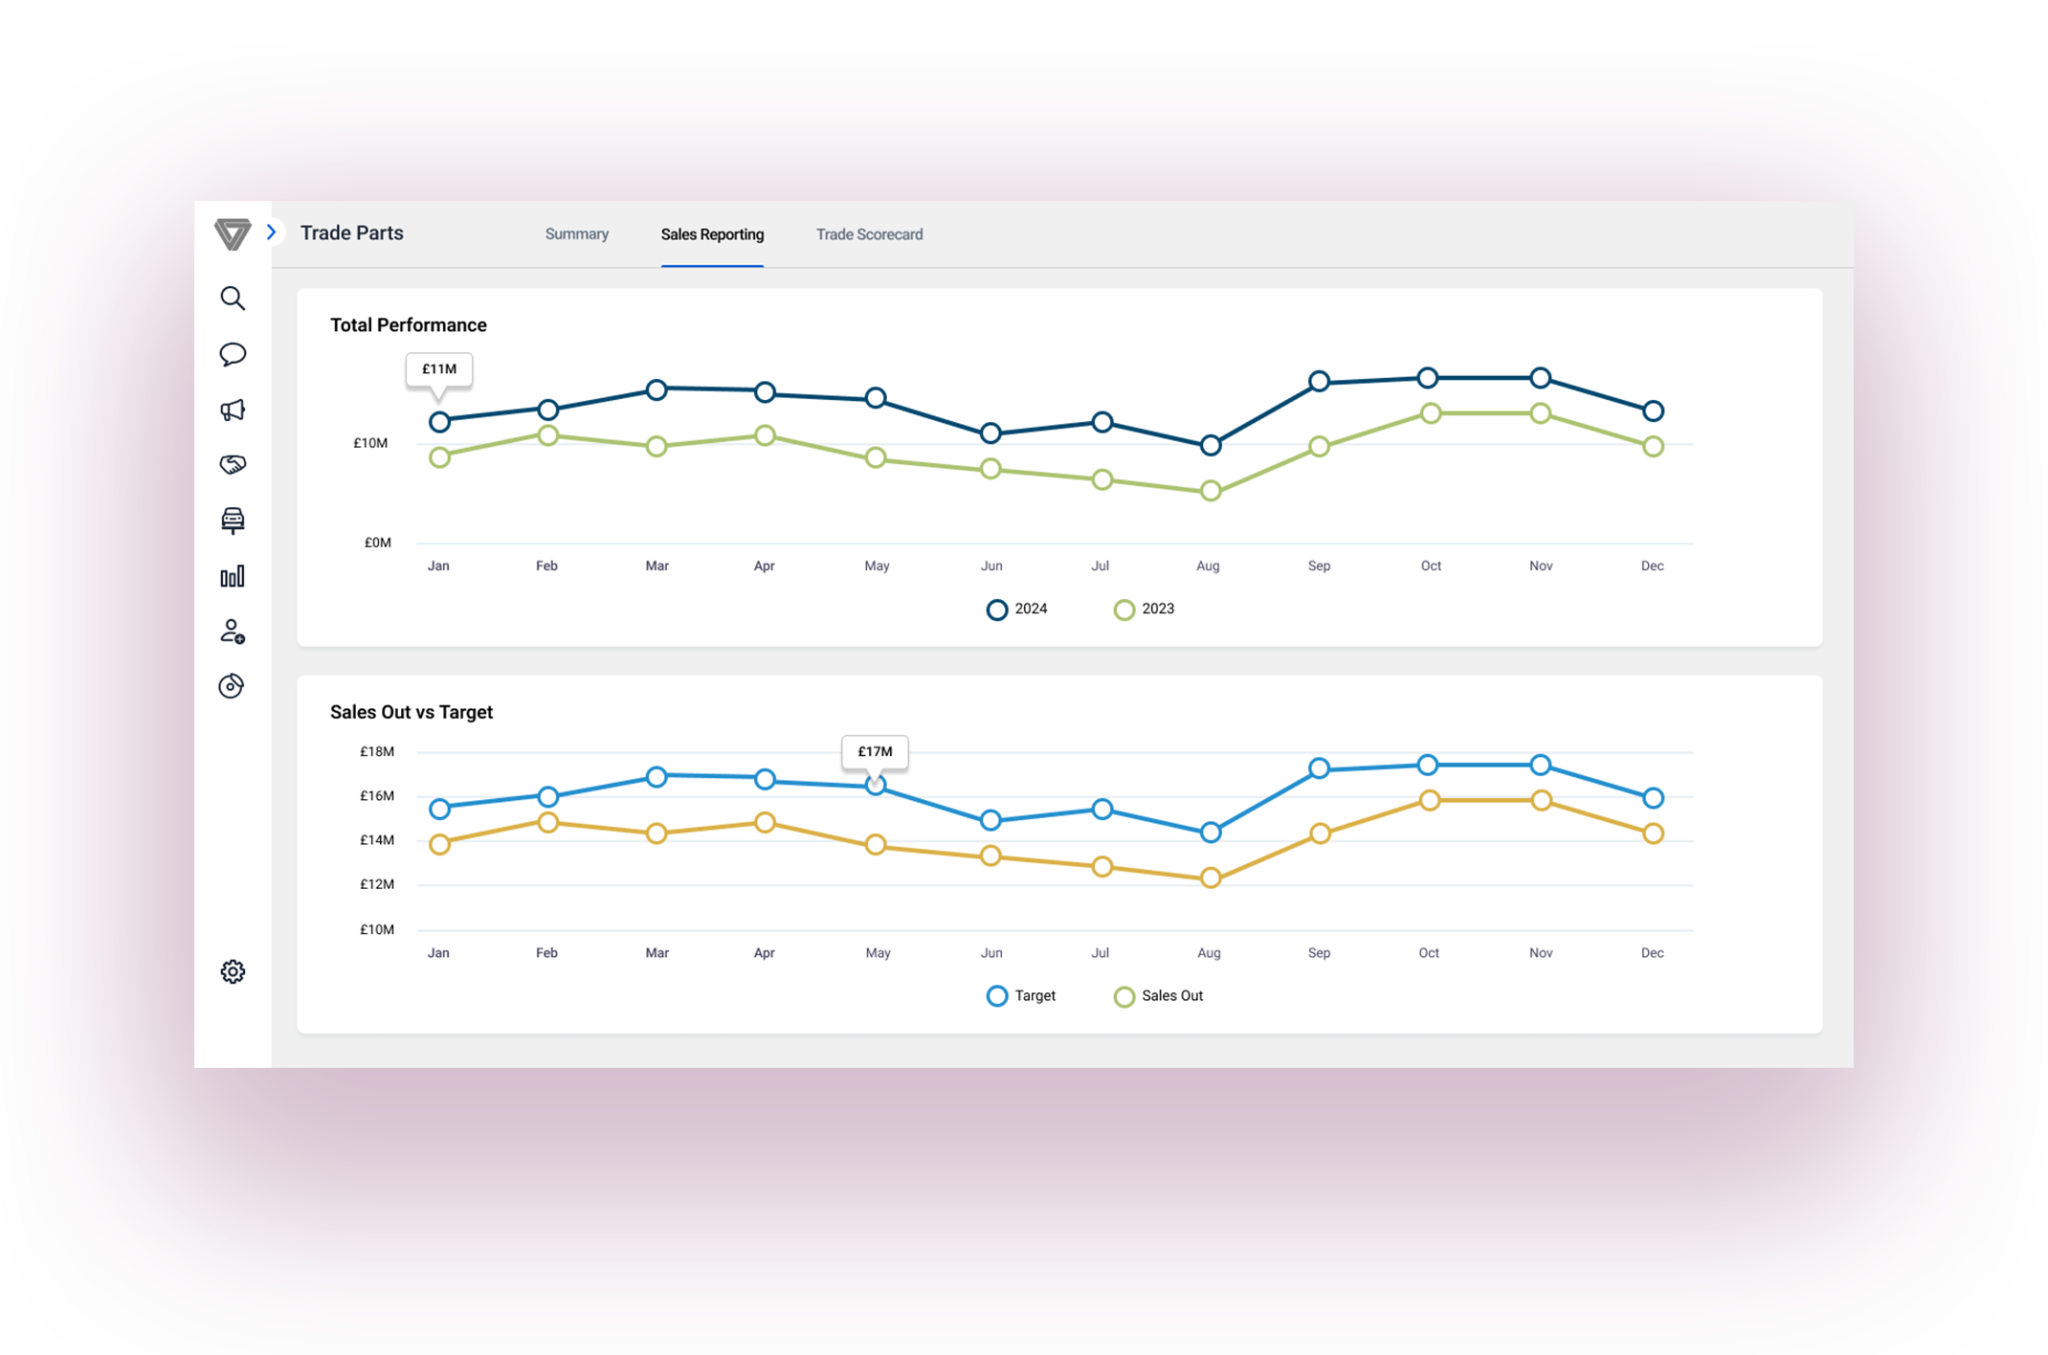Open the megaphone announcements icon
The image size is (2048, 1355).
232,410
